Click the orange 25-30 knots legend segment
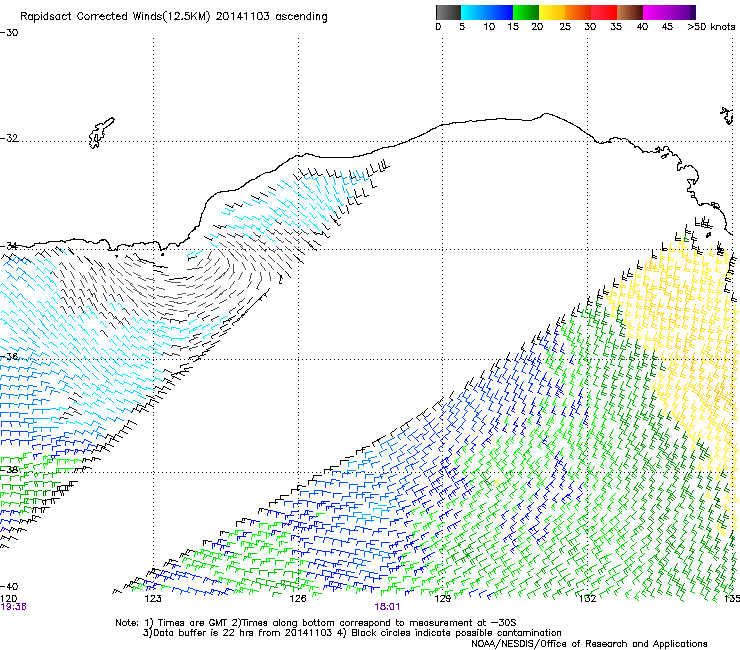 [578, 12]
